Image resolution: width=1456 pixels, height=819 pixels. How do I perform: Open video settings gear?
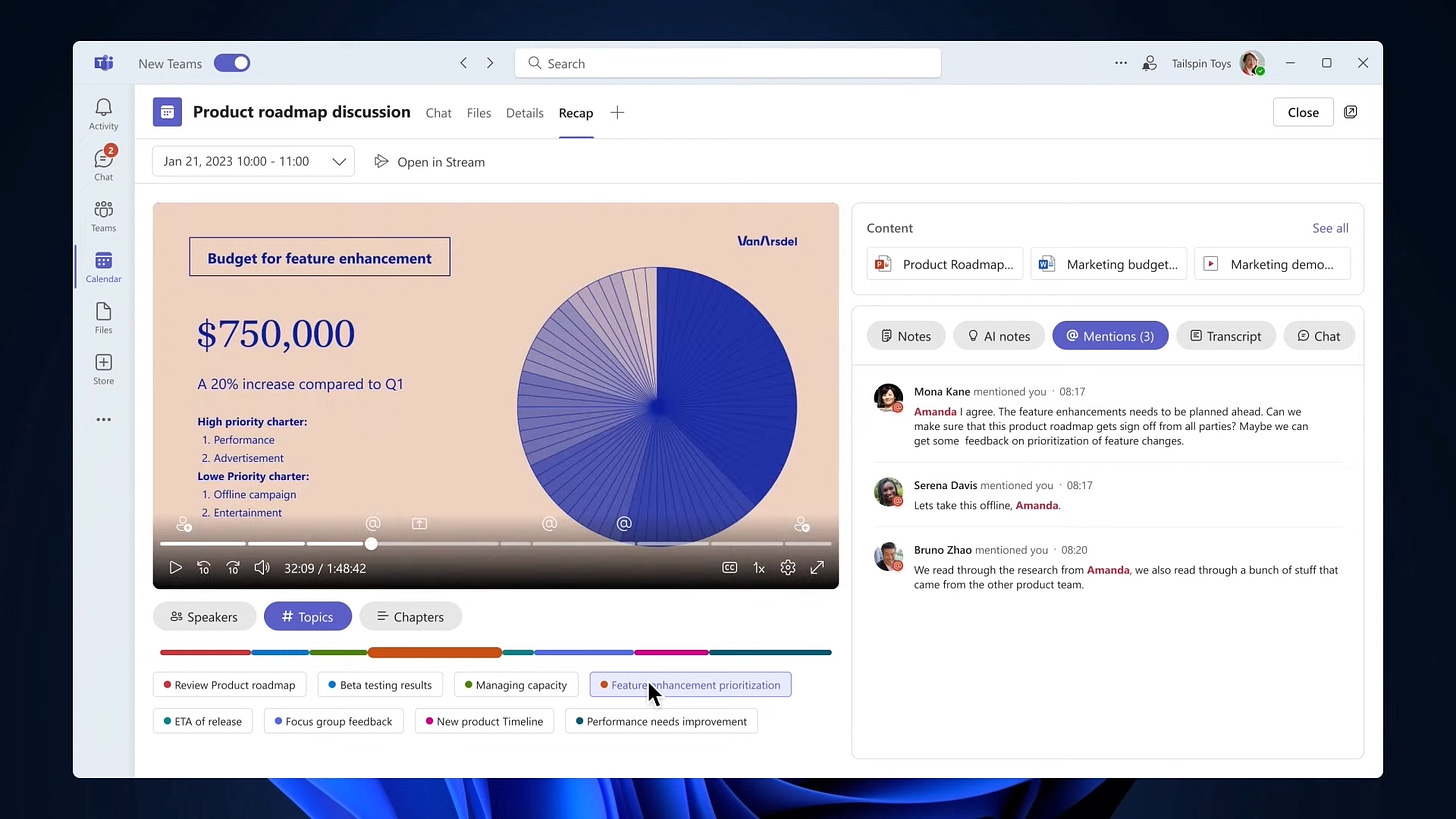click(788, 568)
